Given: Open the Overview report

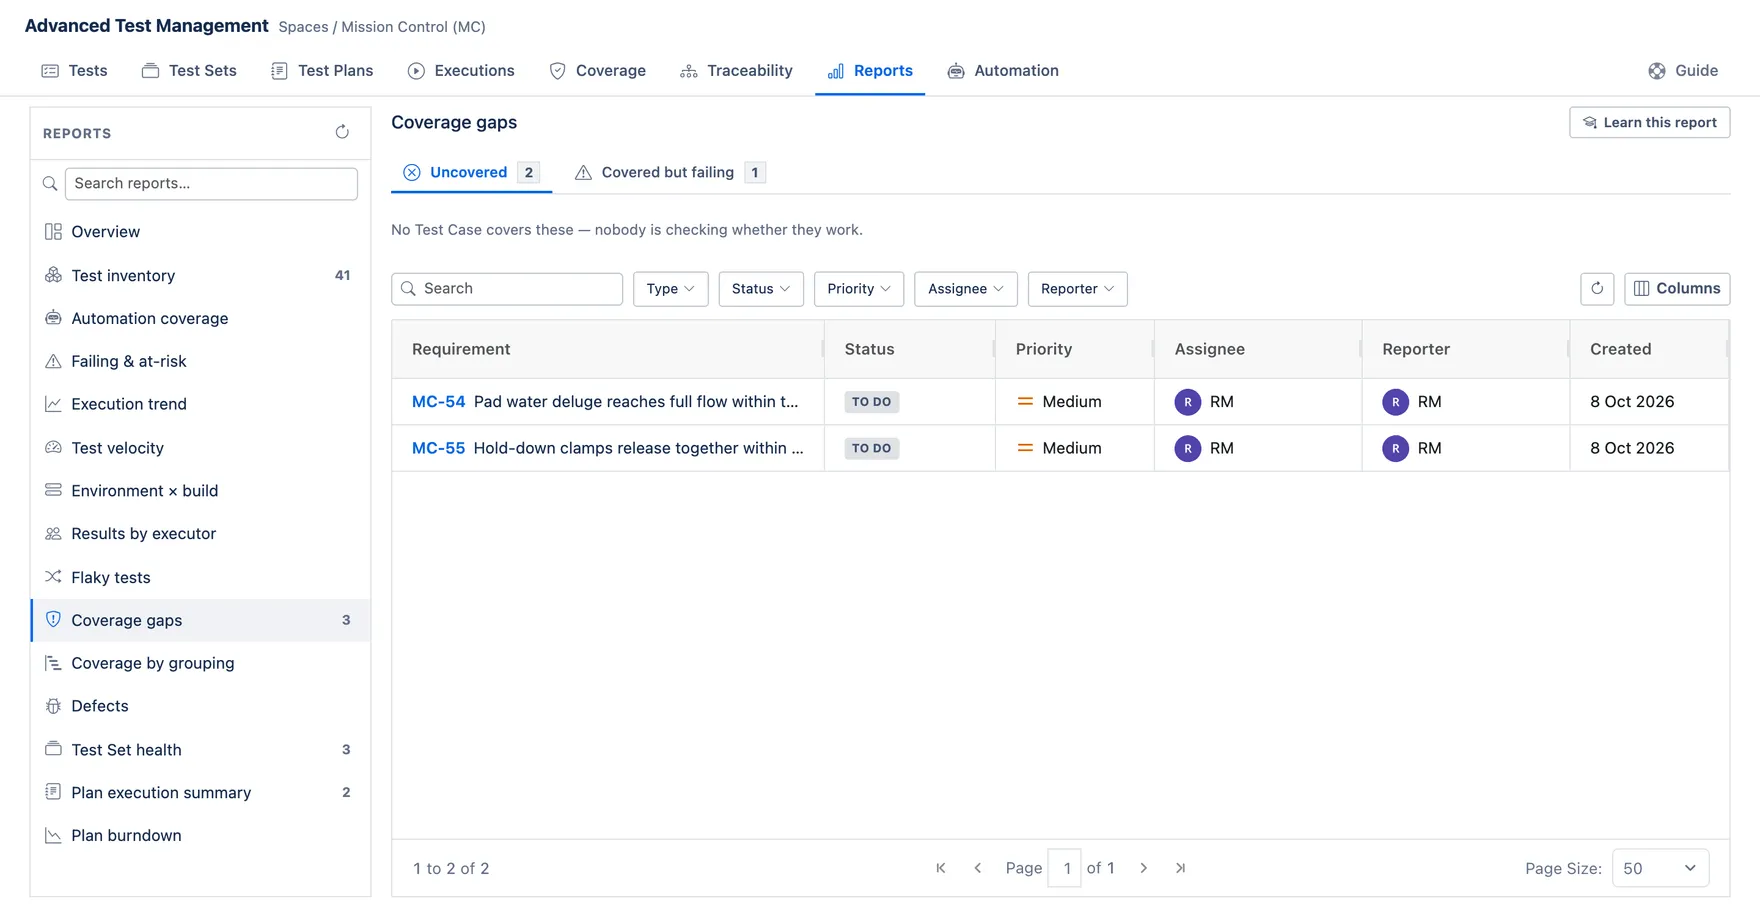Looking at the screenshot, I should 200,232.
